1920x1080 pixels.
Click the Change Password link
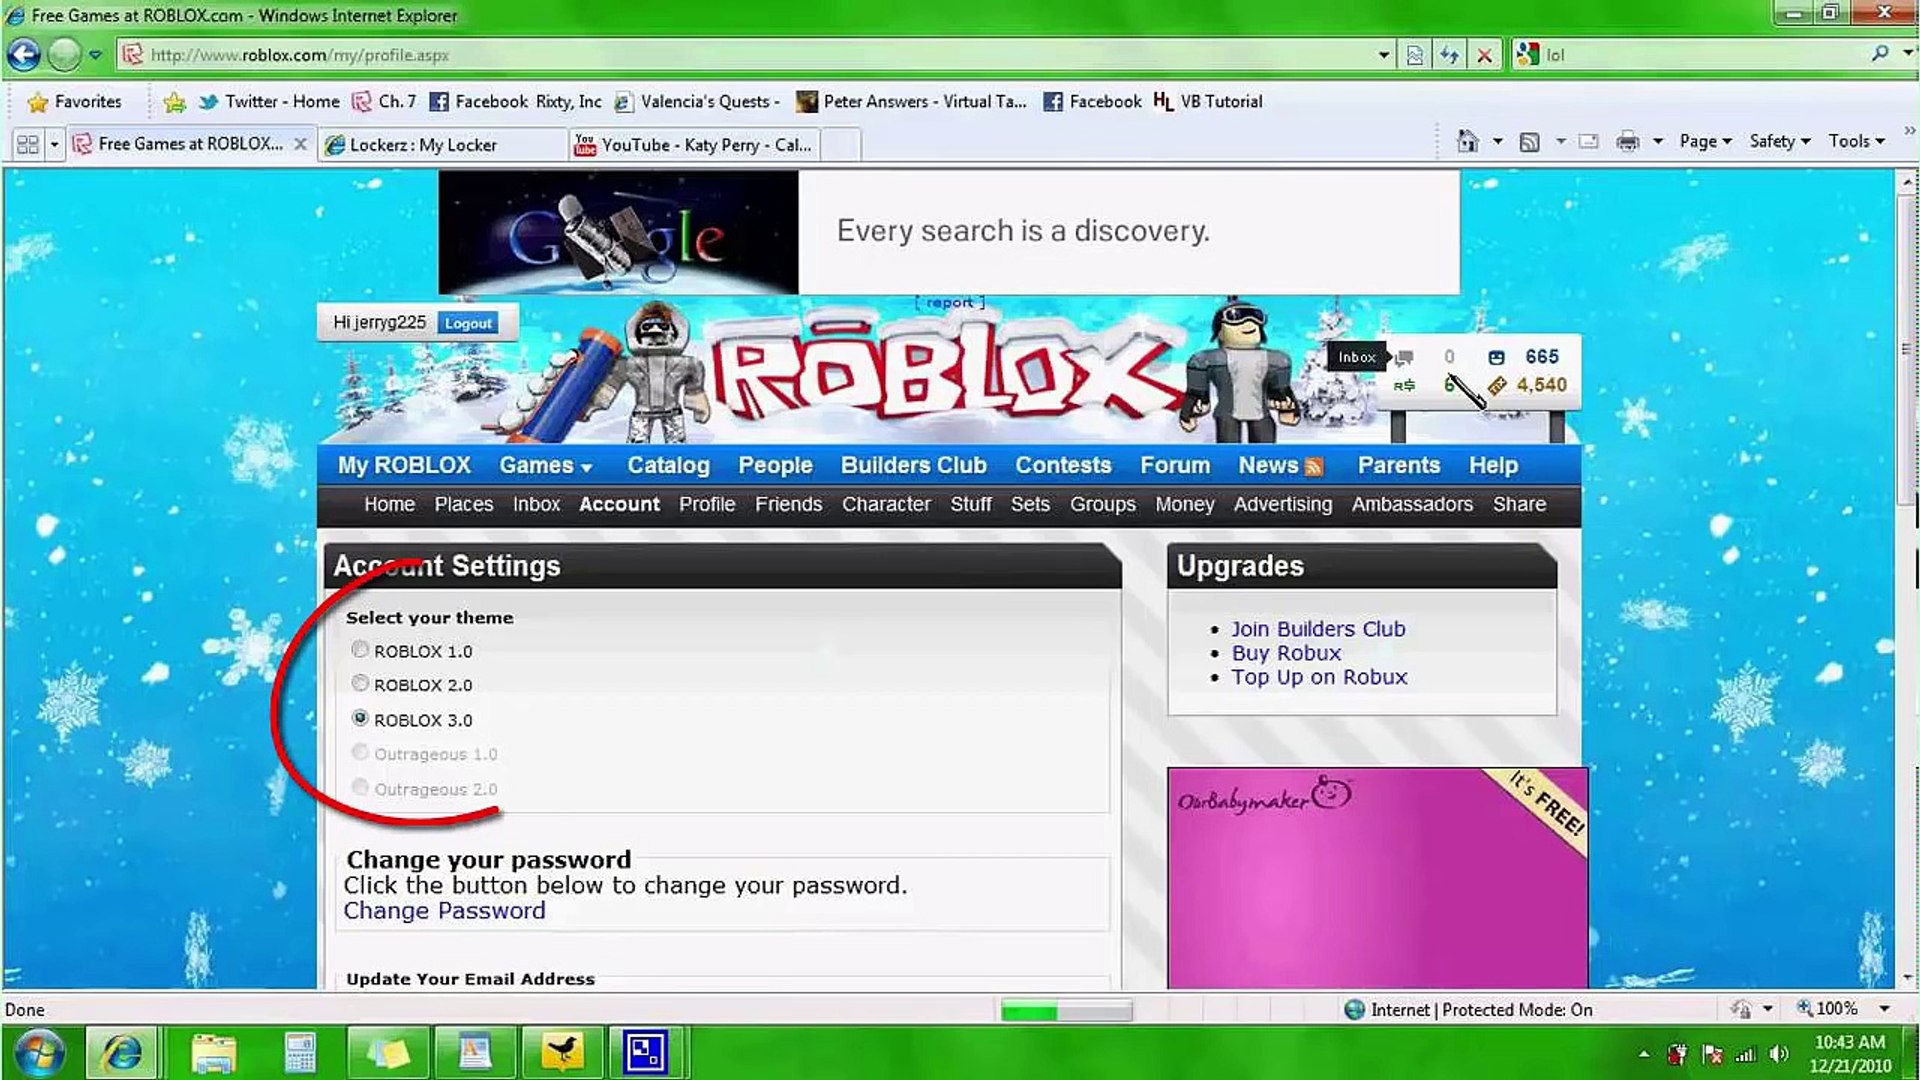point(443,910)
